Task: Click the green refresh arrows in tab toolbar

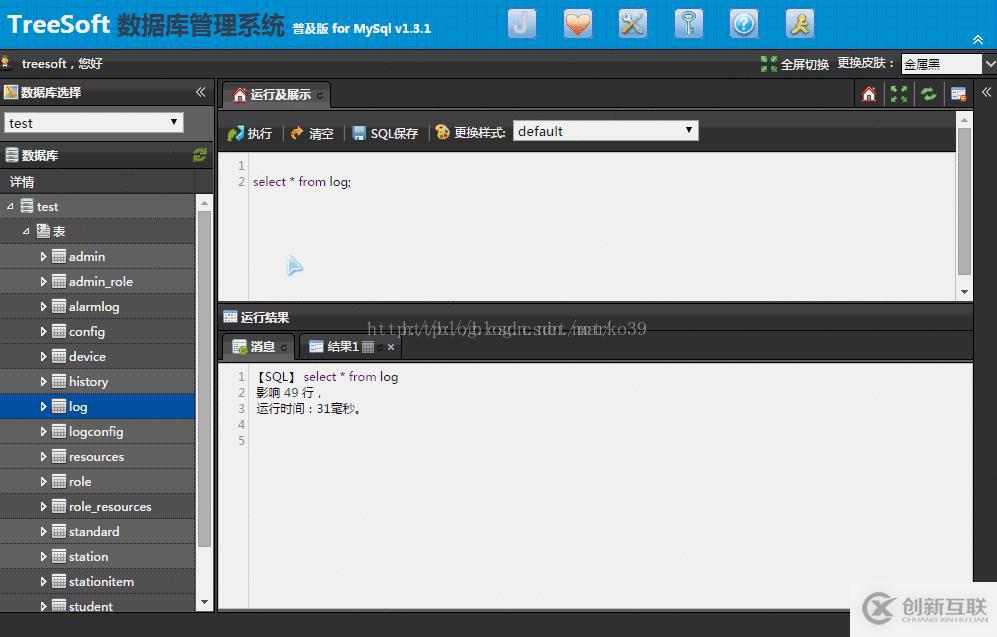Action: coord(929,94)
